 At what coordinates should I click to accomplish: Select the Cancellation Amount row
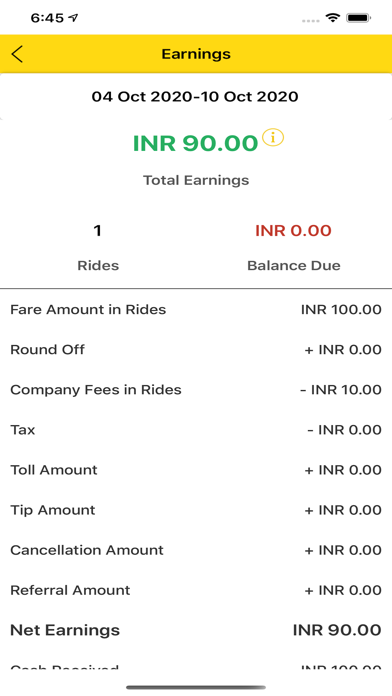pos(196,550)
